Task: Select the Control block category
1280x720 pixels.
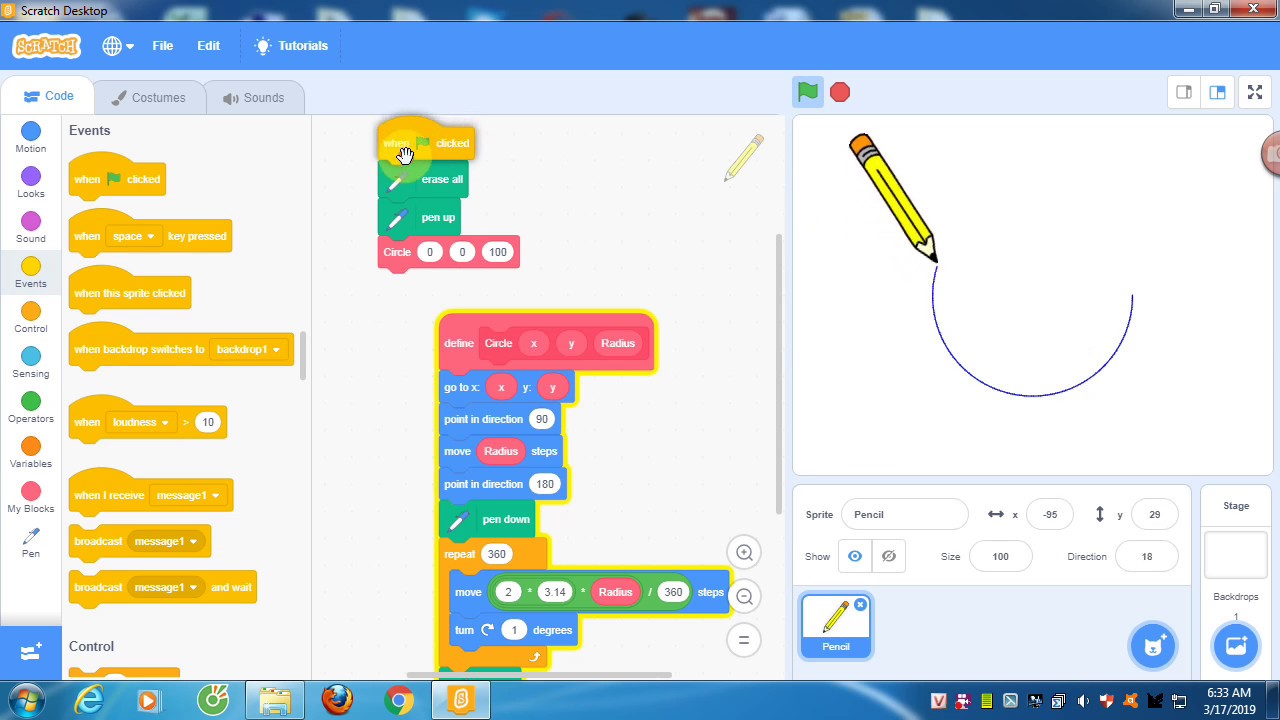Action: pyautogui.click(x=31, y=318)
